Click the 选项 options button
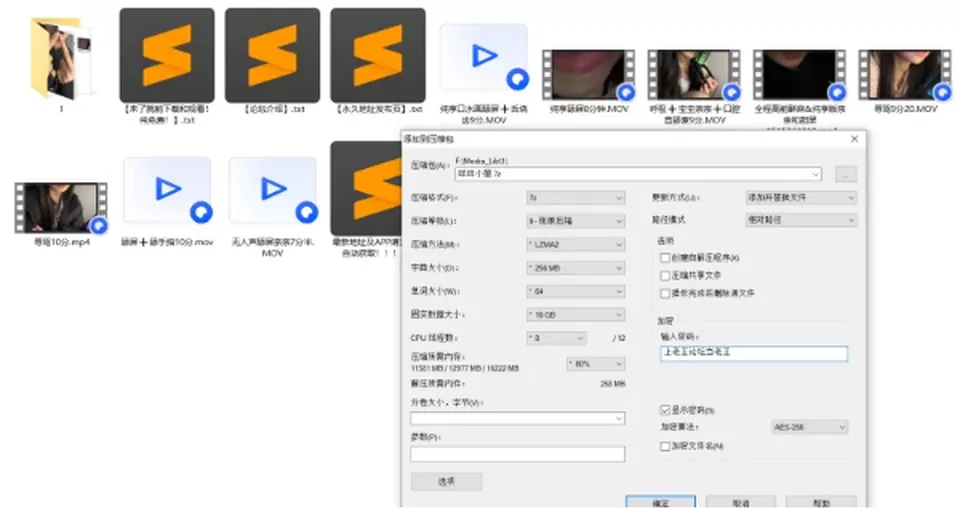This screenshot has width=960, height=509. [x=446, y=481]
